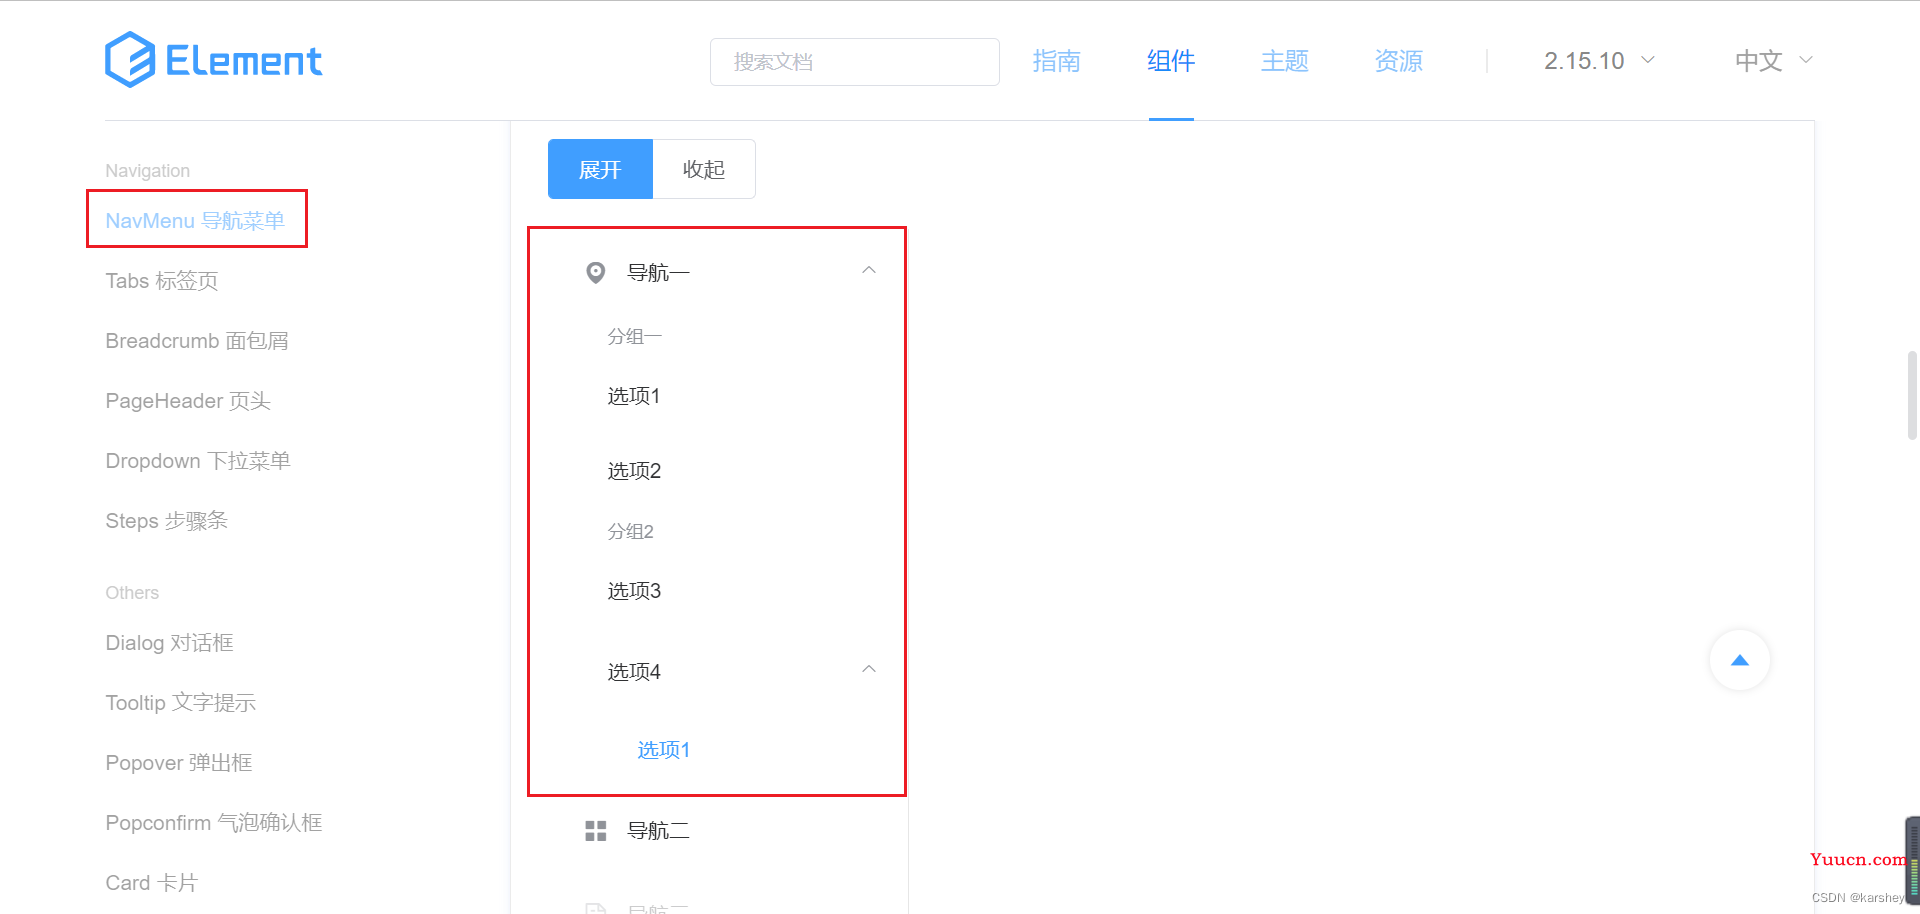Open NavMenu 导航菜单 in sidebar
Image resolution: width=1920 pixels, height=914 pixels.
195,220
